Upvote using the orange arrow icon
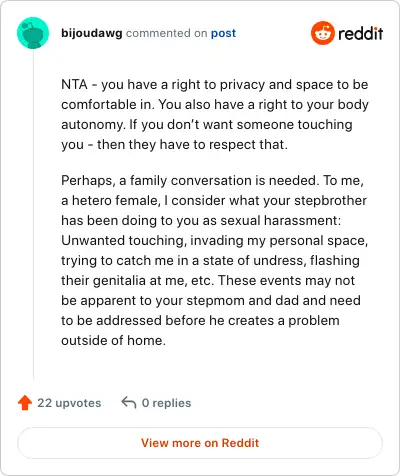This screenshot has width=400, height=476. click(25, 403)
